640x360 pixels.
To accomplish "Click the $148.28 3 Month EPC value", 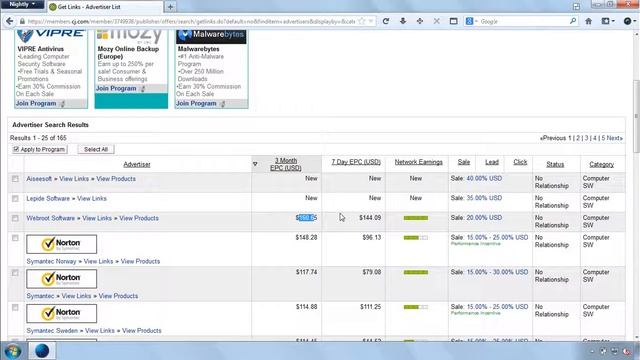I will [306, 237].
